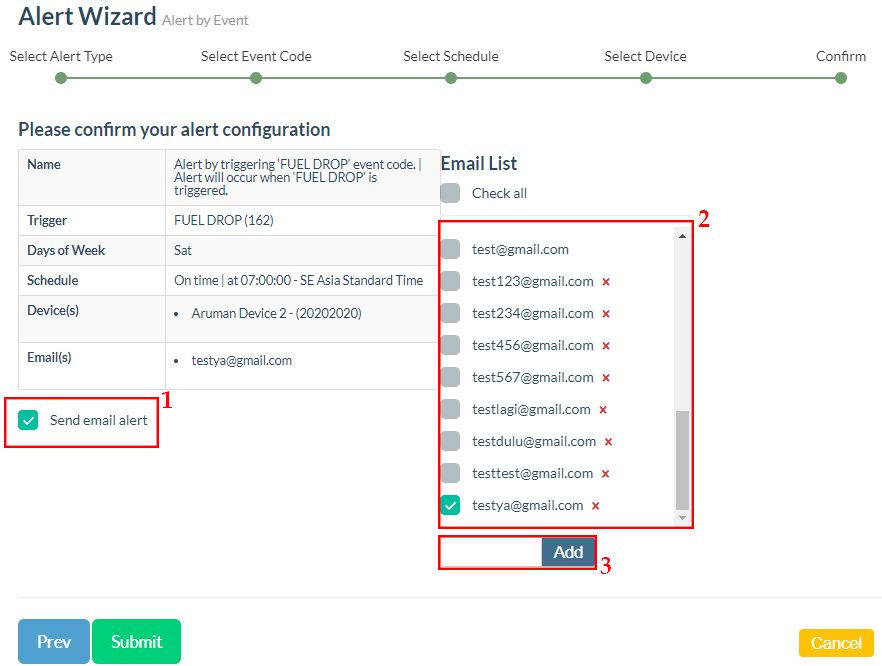
Task: Enable the Check all checkbox
Action: click(x=451, y=193)
